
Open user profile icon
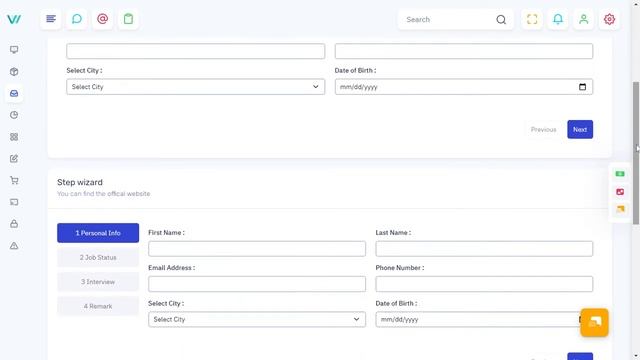point(583,19)
